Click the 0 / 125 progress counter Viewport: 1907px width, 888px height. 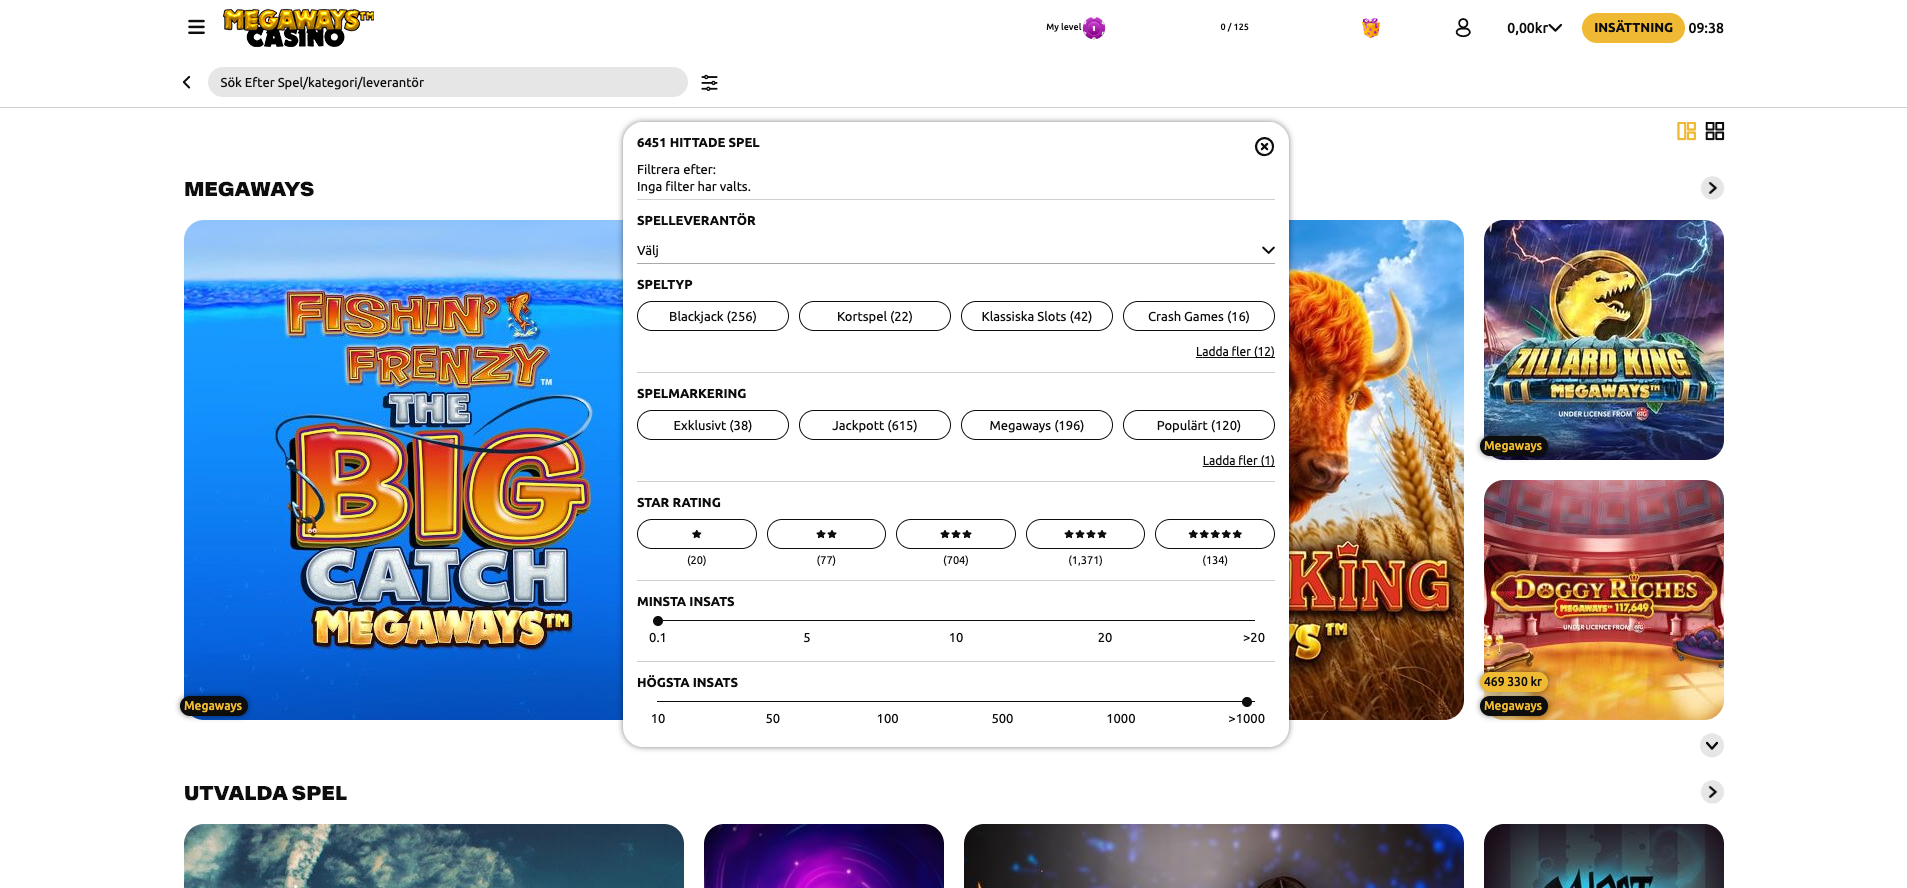1234,27
